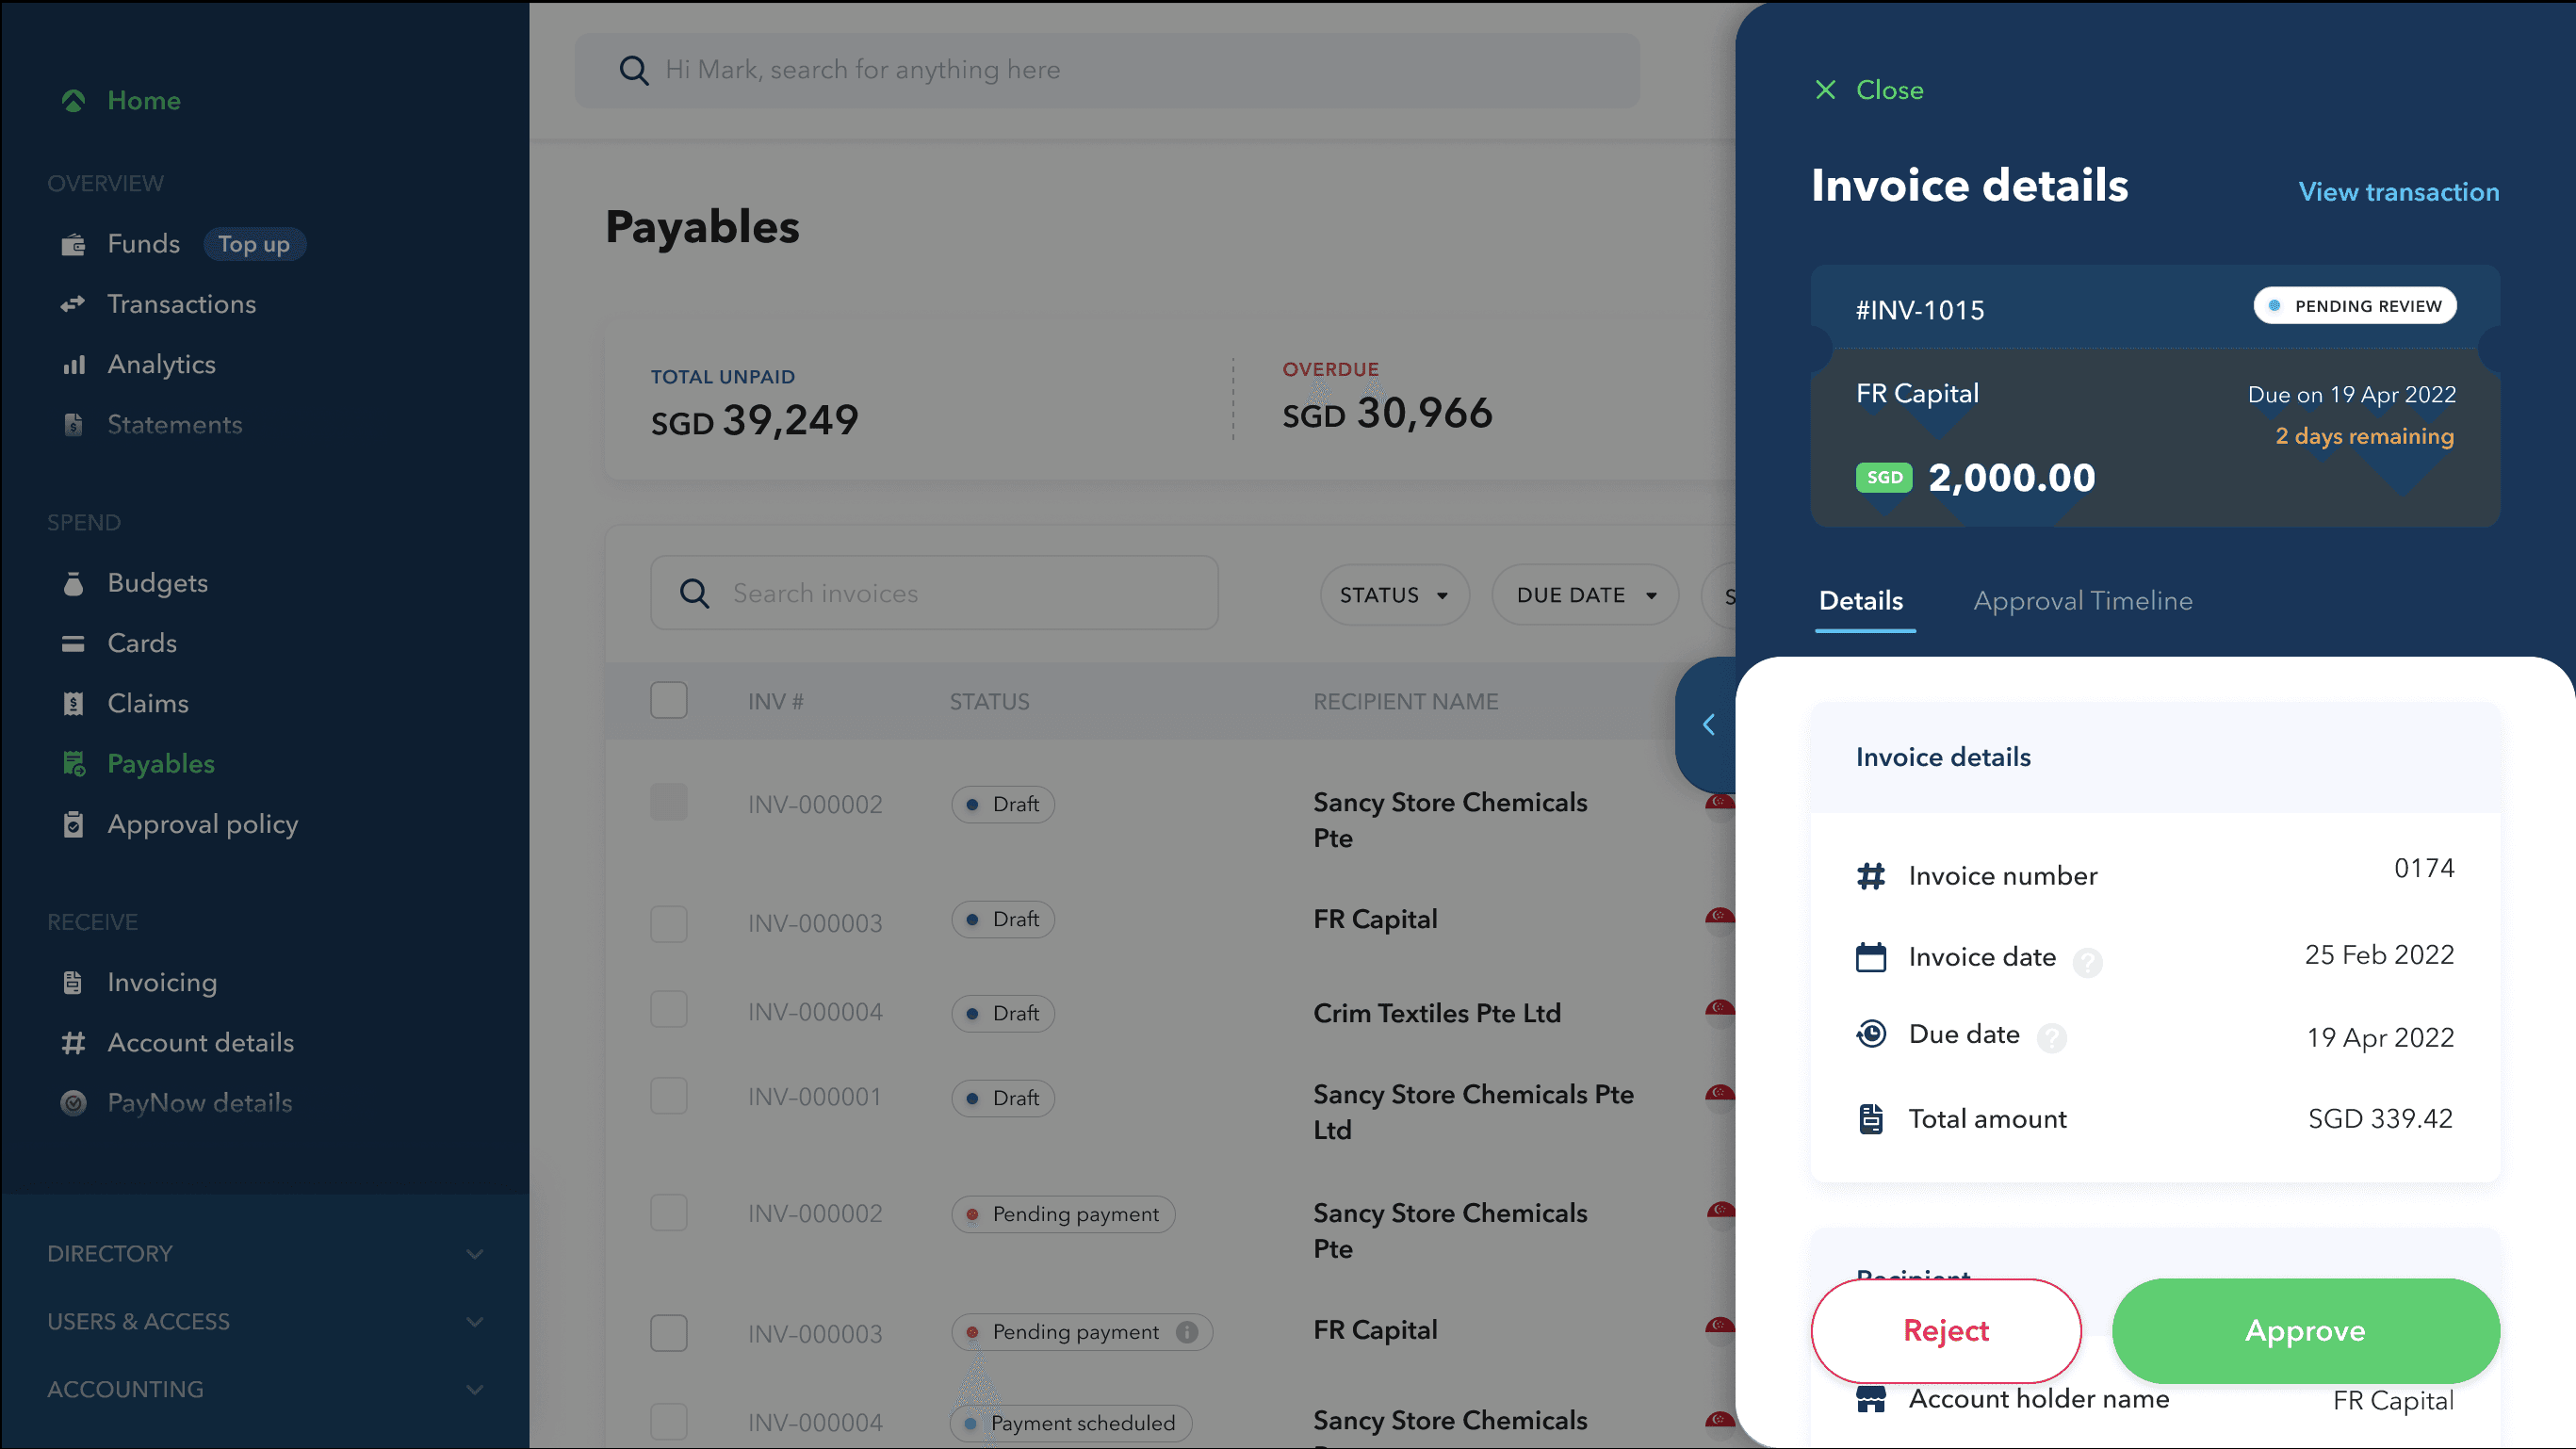Toggle the select-all invoices header checkbox
This screenshot has width=2576, height=1449.
668,700
